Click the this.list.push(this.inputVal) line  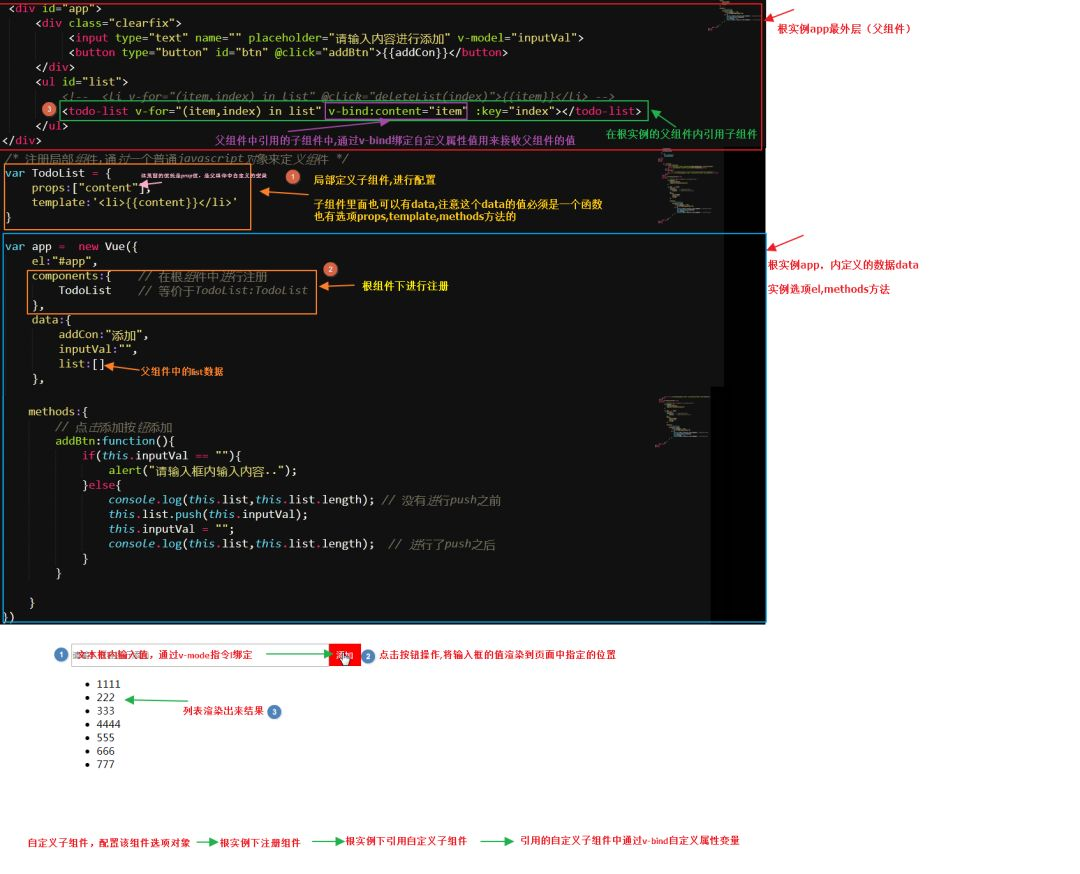coord(208,514)
